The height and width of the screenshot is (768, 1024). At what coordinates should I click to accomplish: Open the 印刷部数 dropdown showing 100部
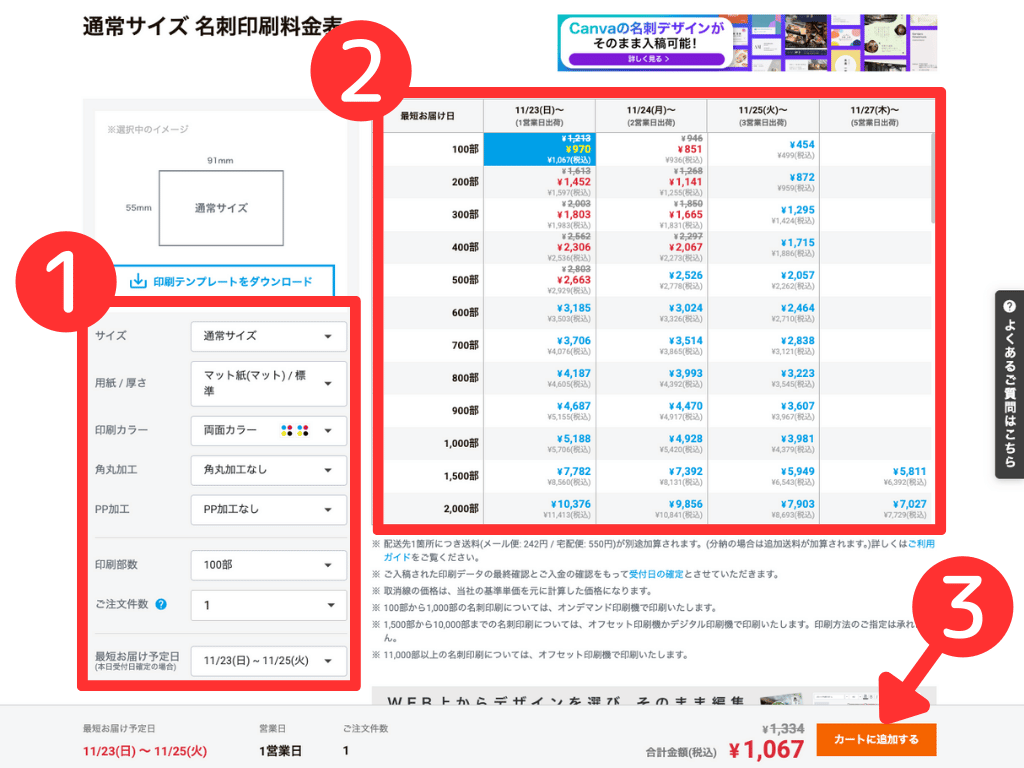(x=268, y=563)
